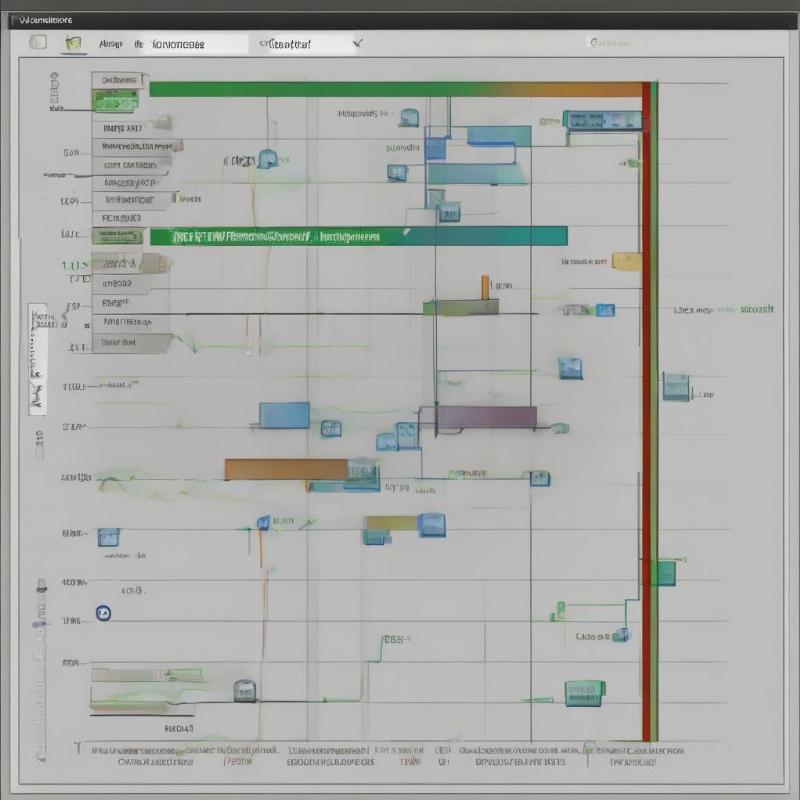Click the green document icon in the top toolbar
Viewport: 800px width, 800px height.
tap(72, 43)
